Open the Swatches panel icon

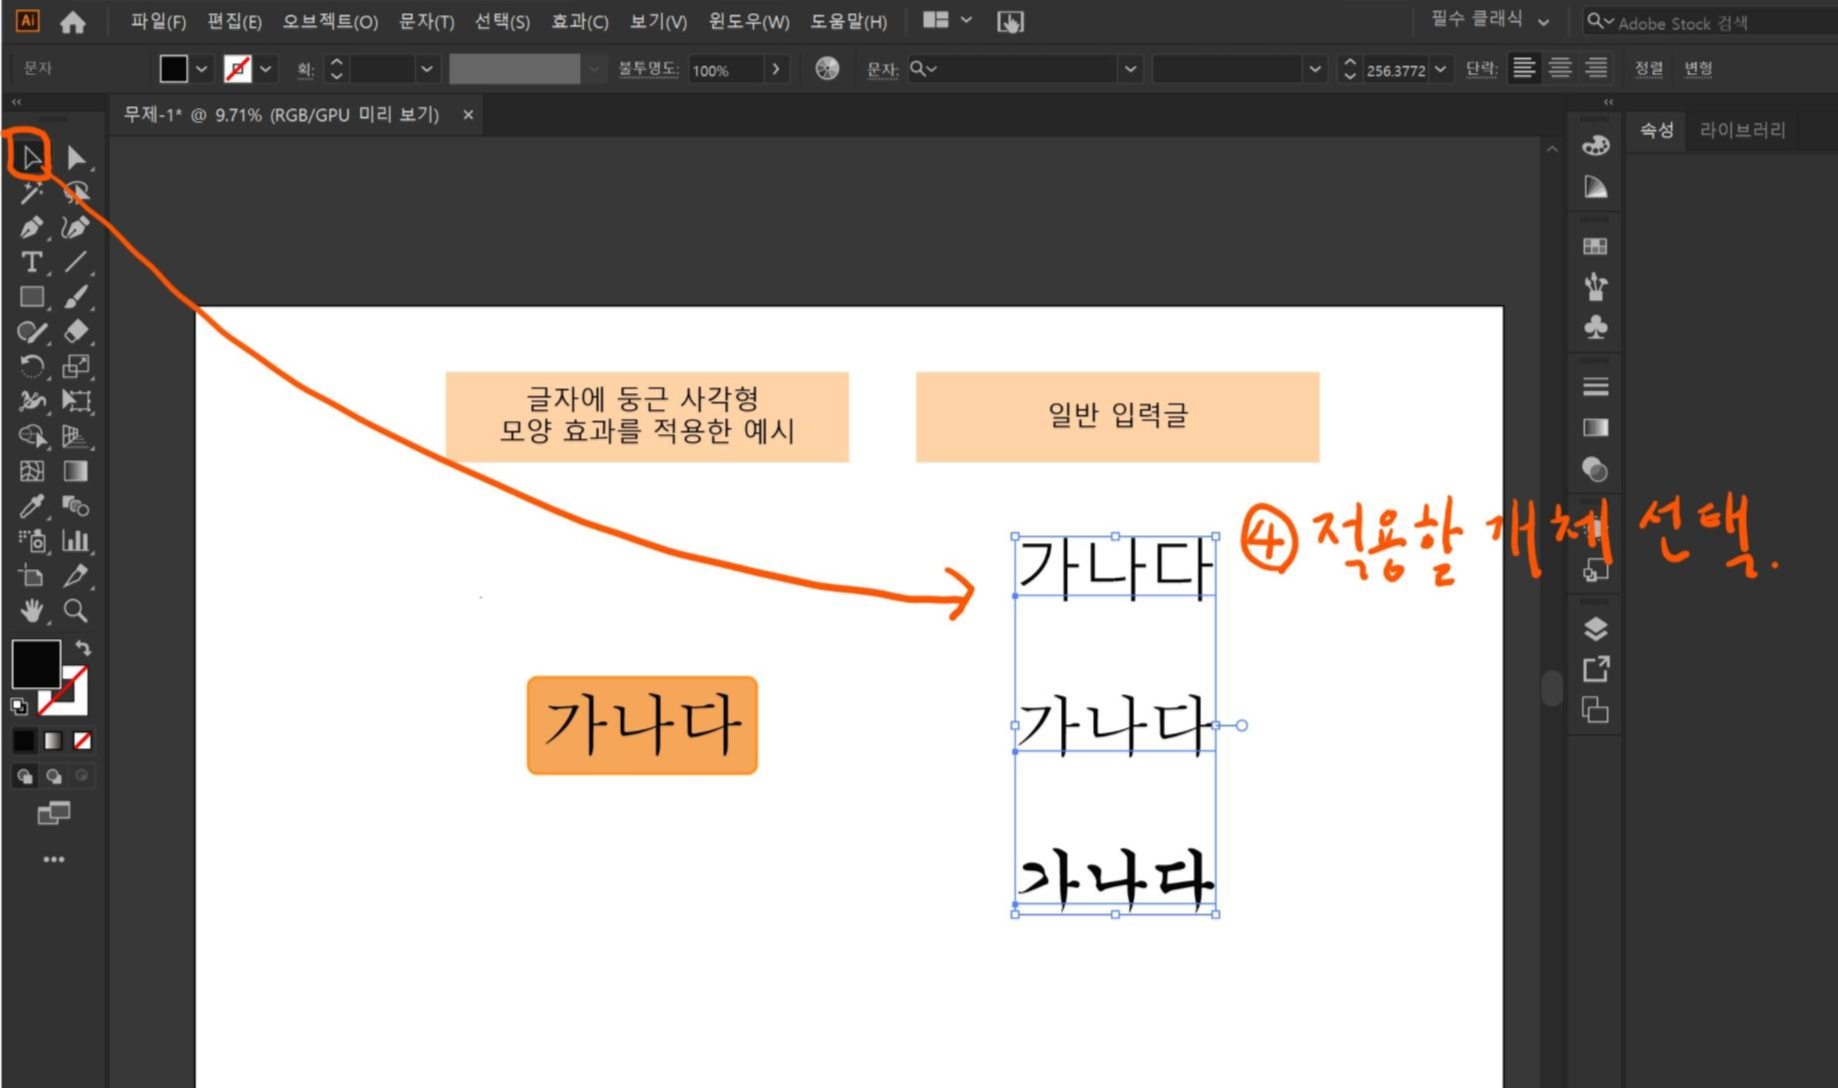(x=1595, y=245)
